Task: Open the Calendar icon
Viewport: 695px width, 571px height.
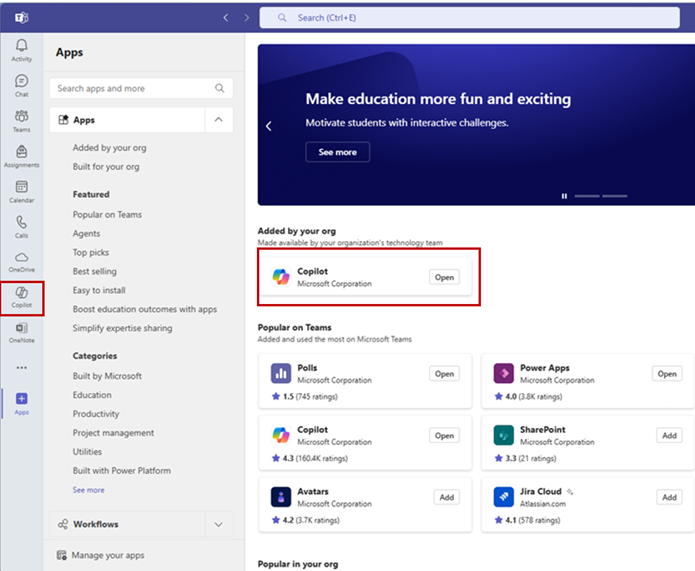Action: point(21,191)
